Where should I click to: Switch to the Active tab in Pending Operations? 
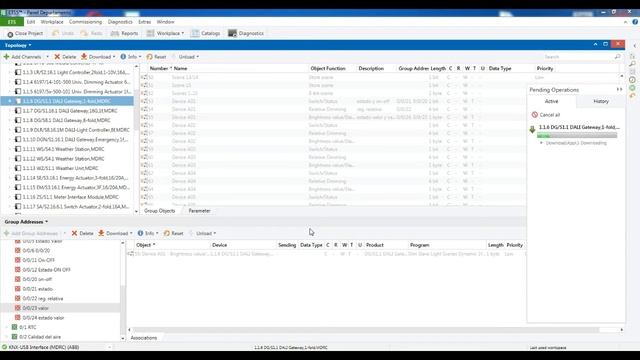551,101
